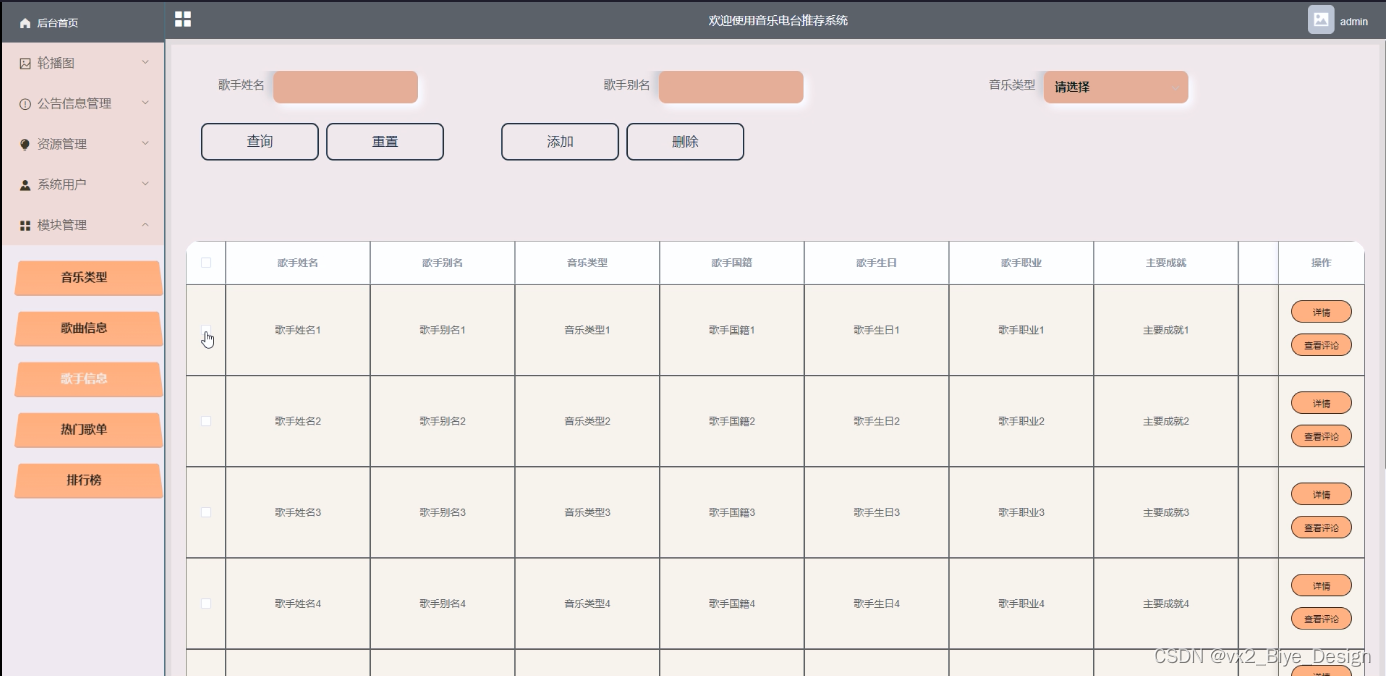
Task: Click the 歌手职业 column header
Action: point(1021,263)
